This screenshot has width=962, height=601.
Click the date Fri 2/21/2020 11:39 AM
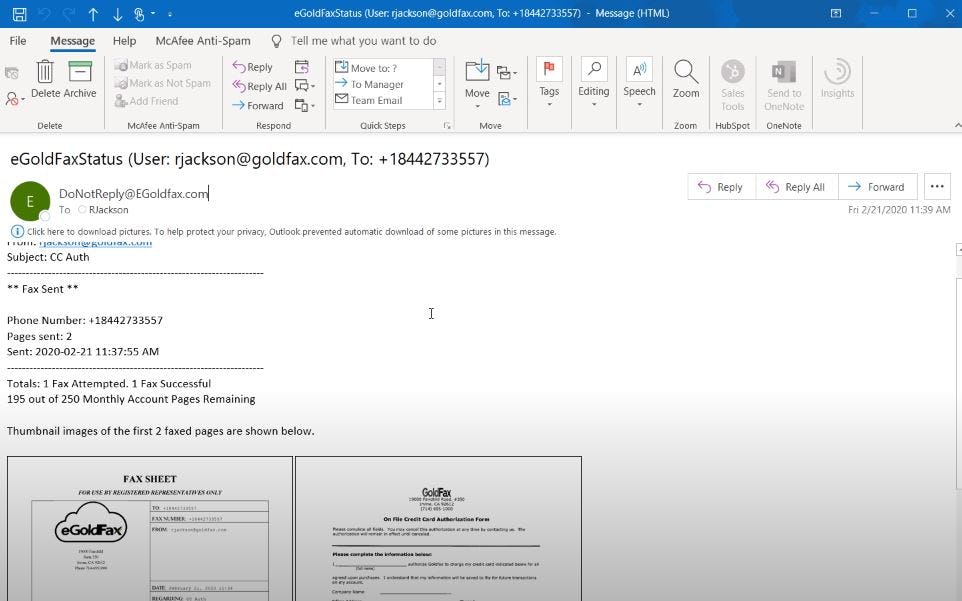[x=899, y=210]
